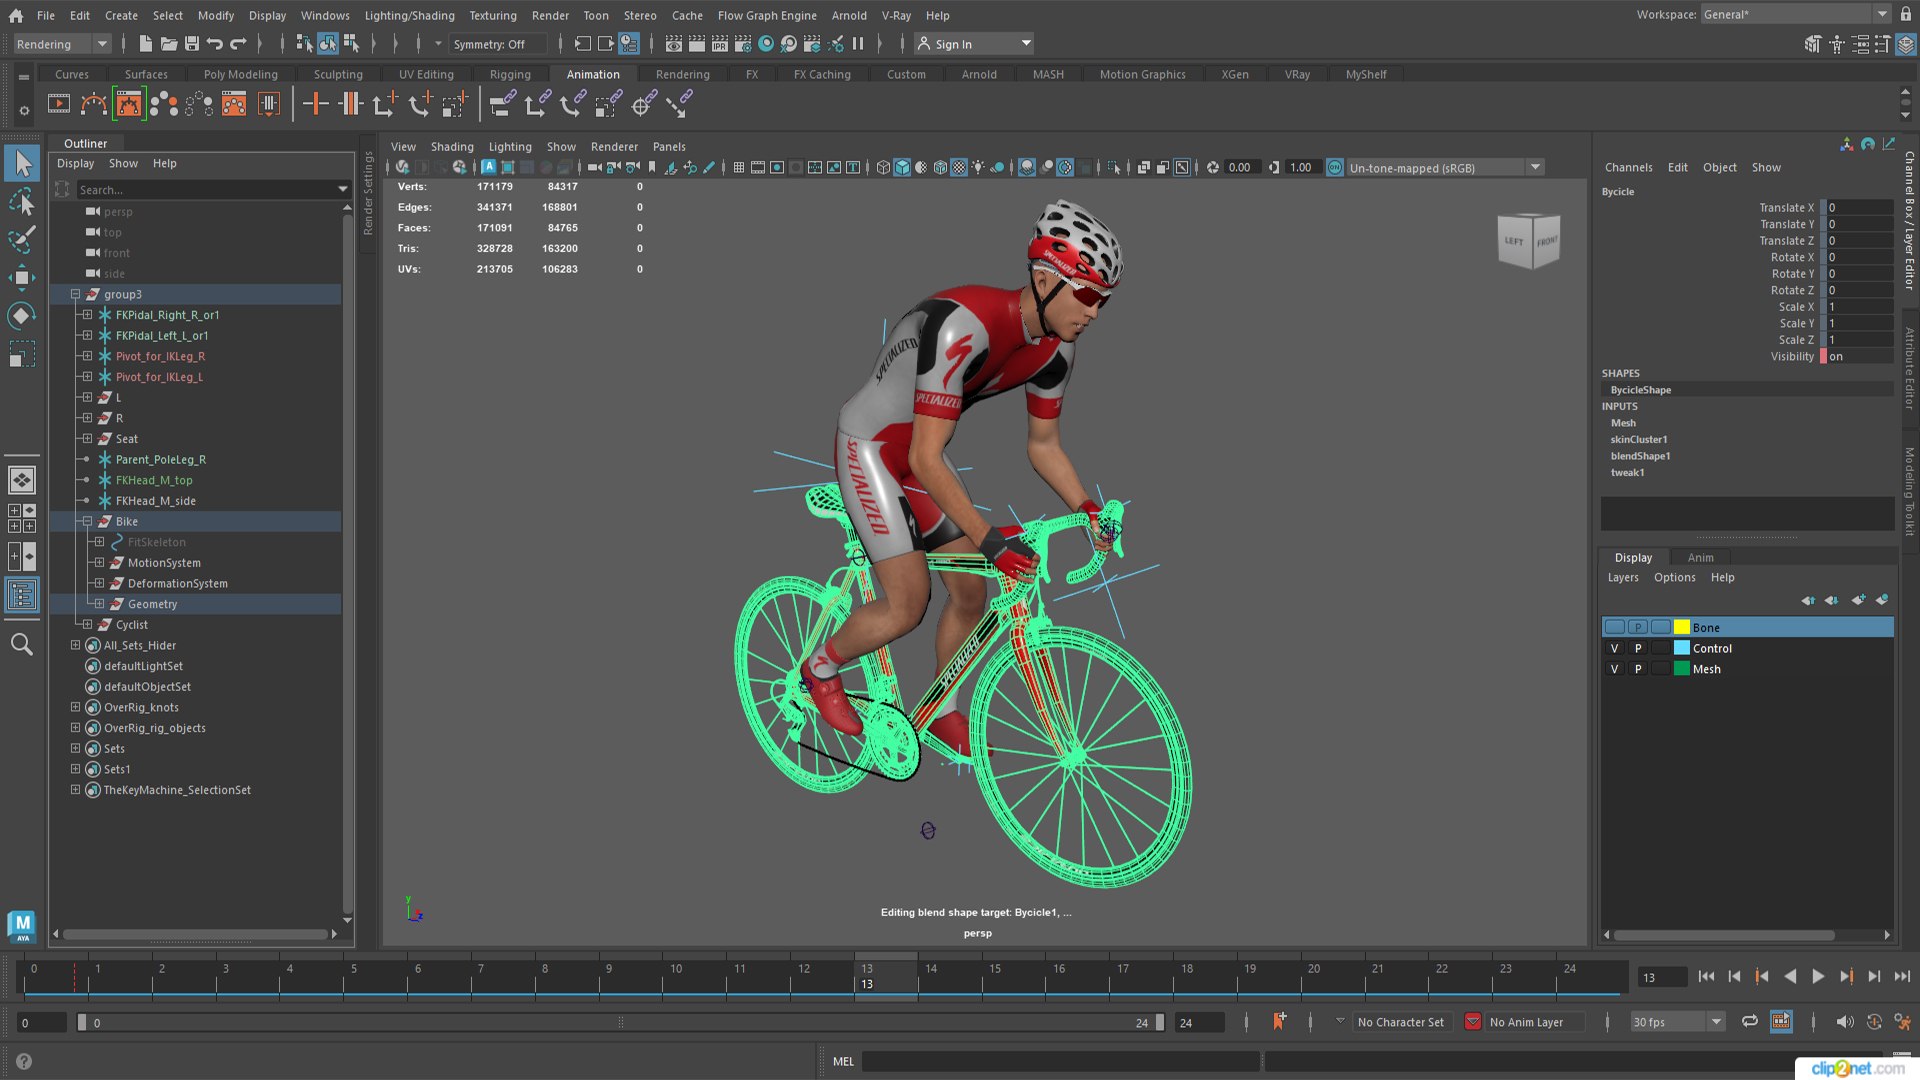Click the Play forwards button
Image resolution: width=1920 pixels, height=1080 pixels.
[x=1818, y=977]
